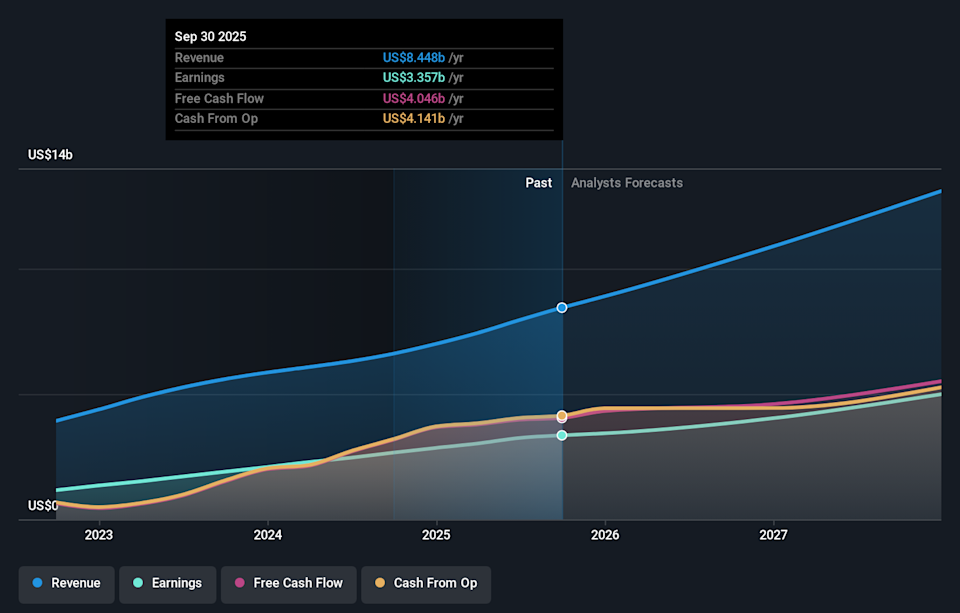Select the orange Cash From Op point marker
960x613 pixels.
click(x=561, y=415)
